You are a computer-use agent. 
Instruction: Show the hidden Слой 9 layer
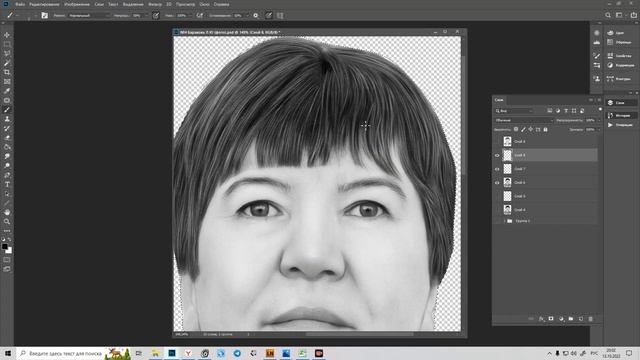pyautogui.click(x=497, y=142)
